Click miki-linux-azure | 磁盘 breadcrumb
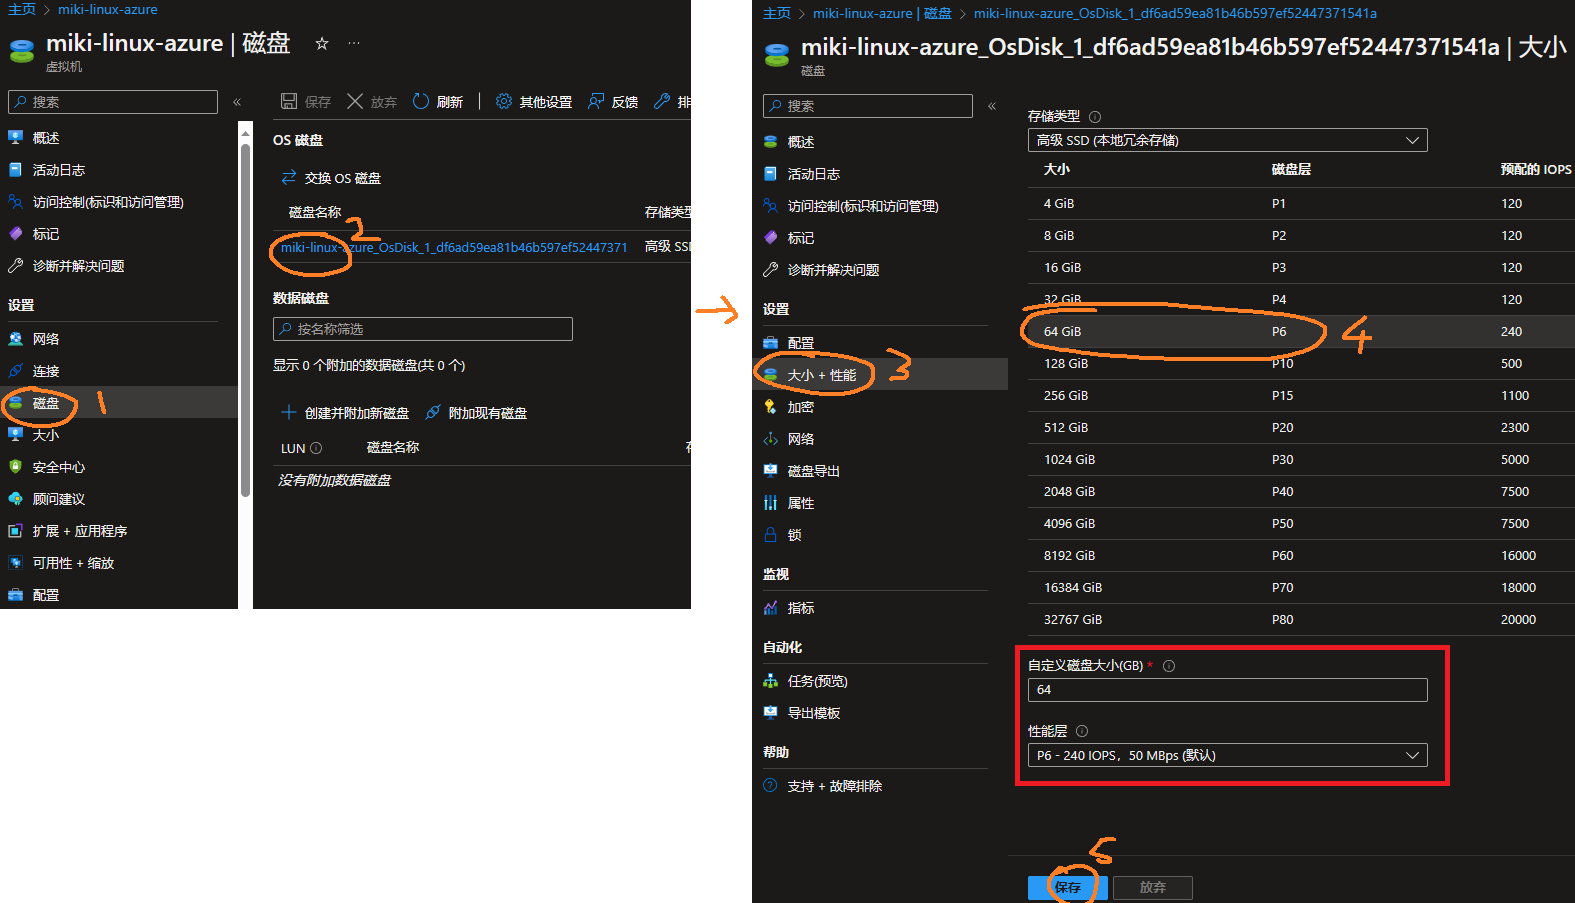The width and height of the screenshot is (1575, 903). click(x=882, y=13)
